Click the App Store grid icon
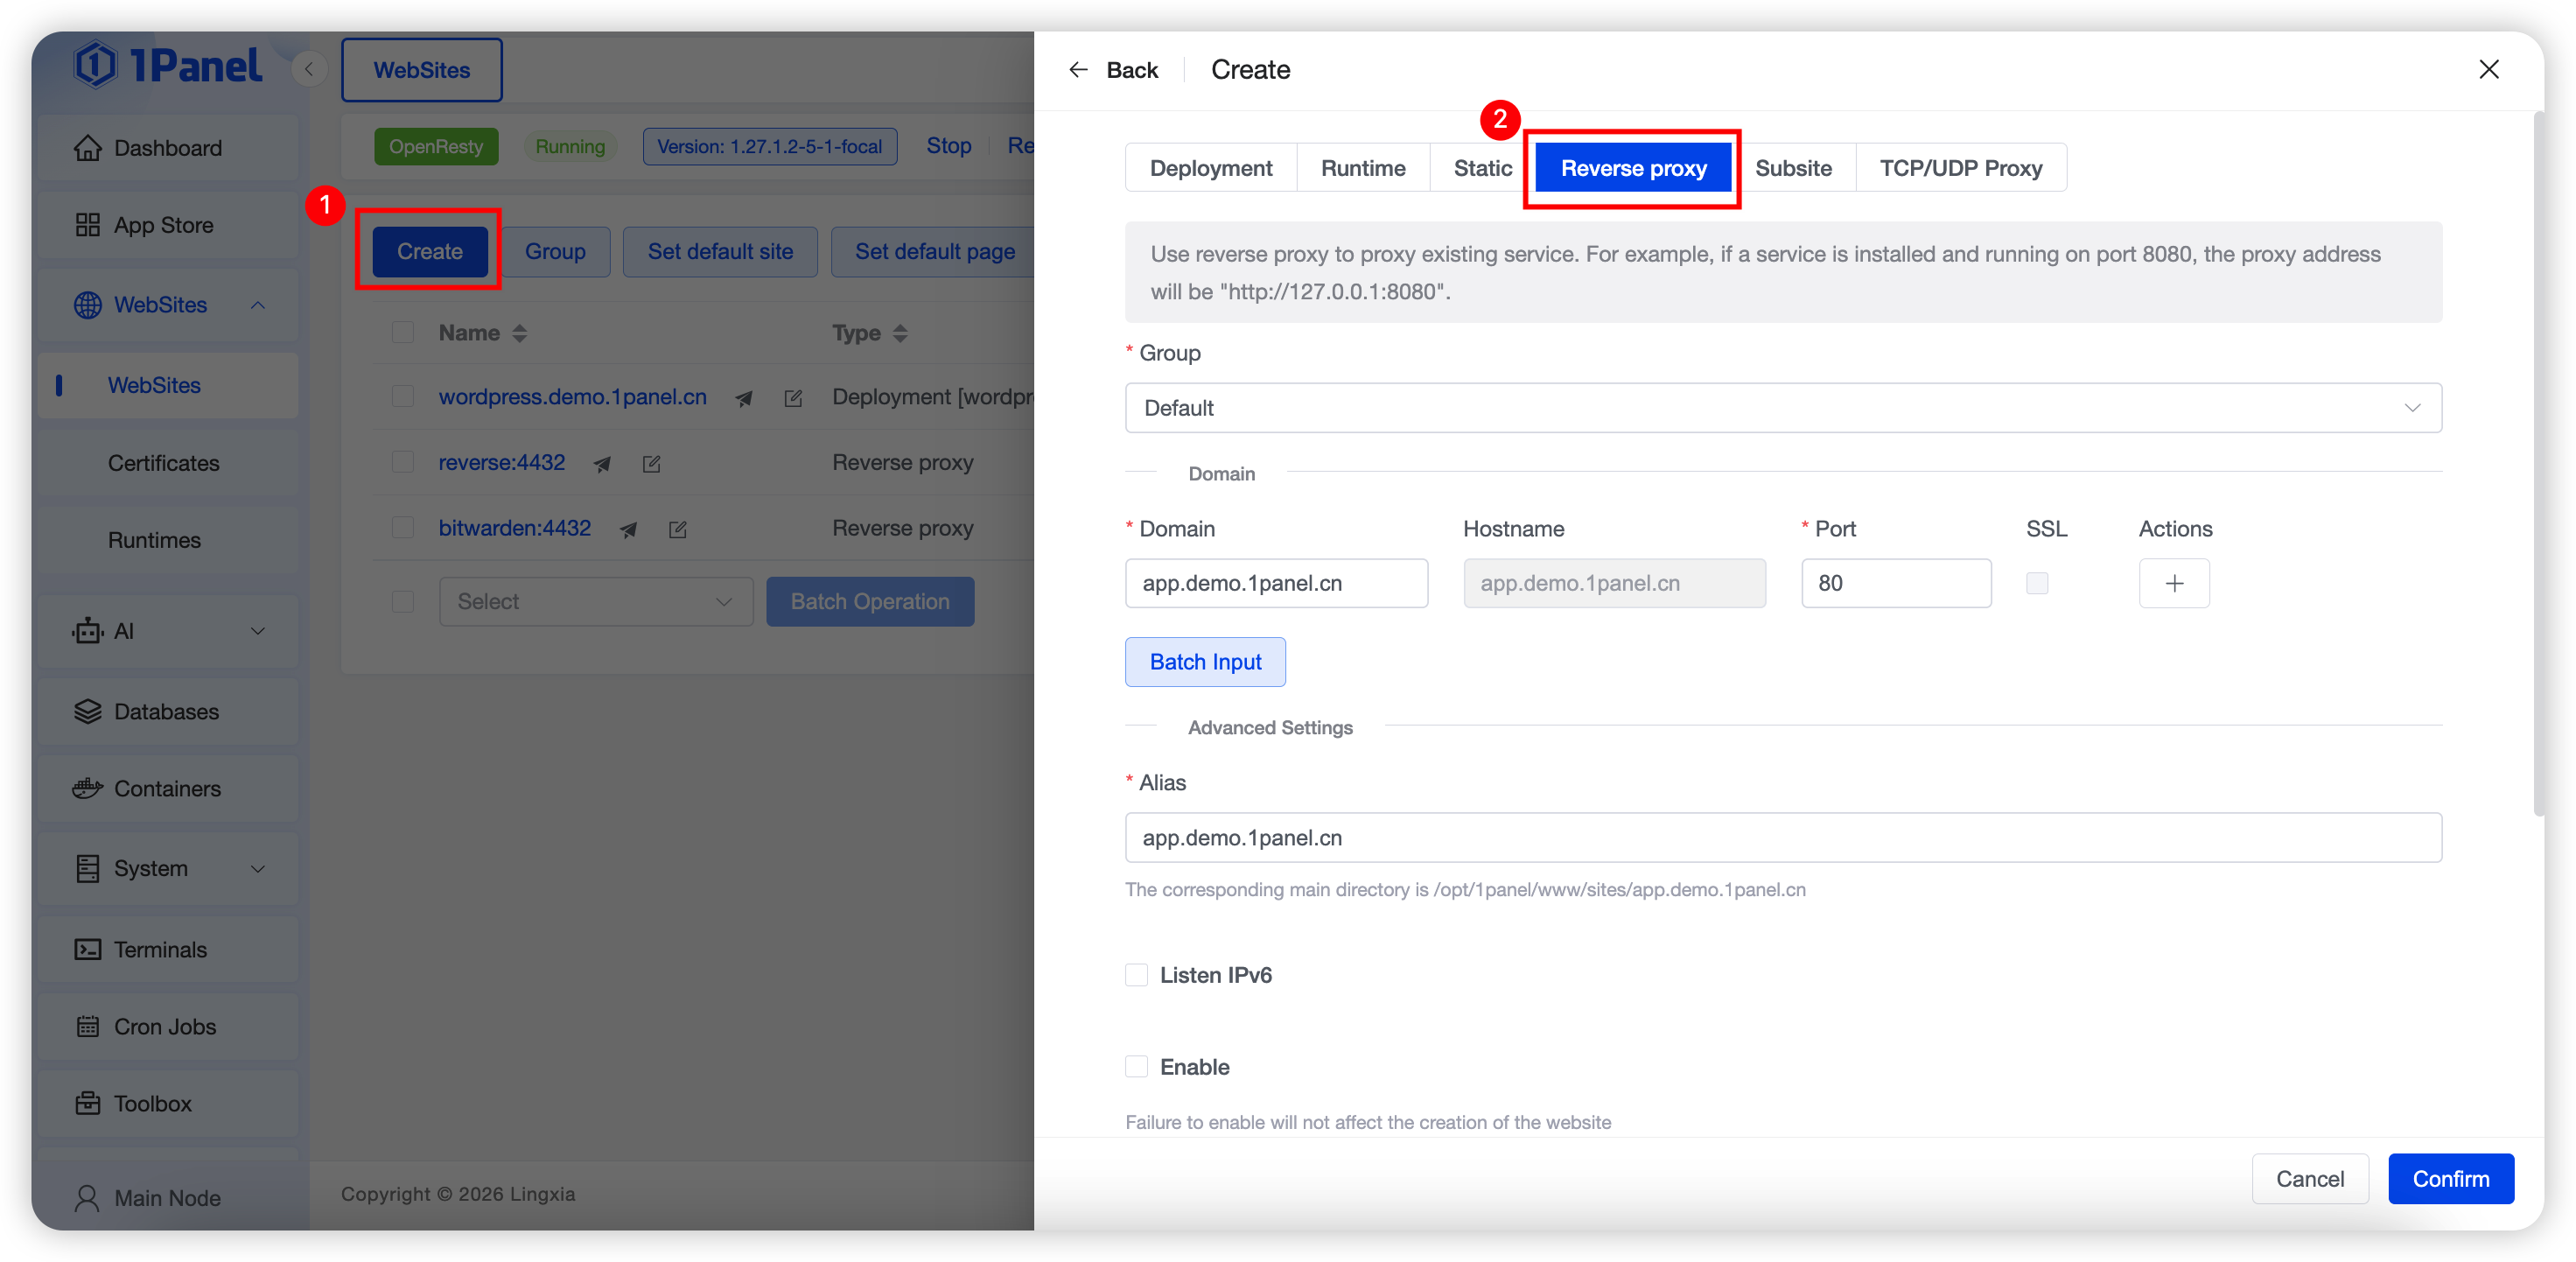 pos(88,225)
